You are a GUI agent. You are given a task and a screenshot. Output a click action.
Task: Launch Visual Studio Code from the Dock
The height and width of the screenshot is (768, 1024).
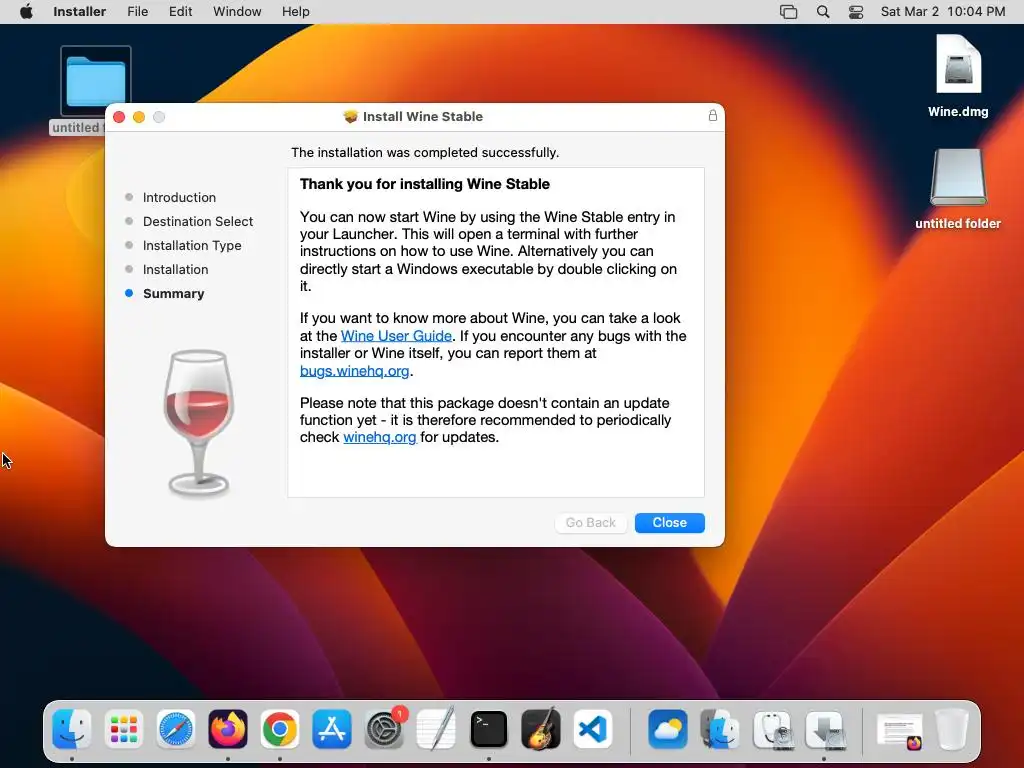593,729
